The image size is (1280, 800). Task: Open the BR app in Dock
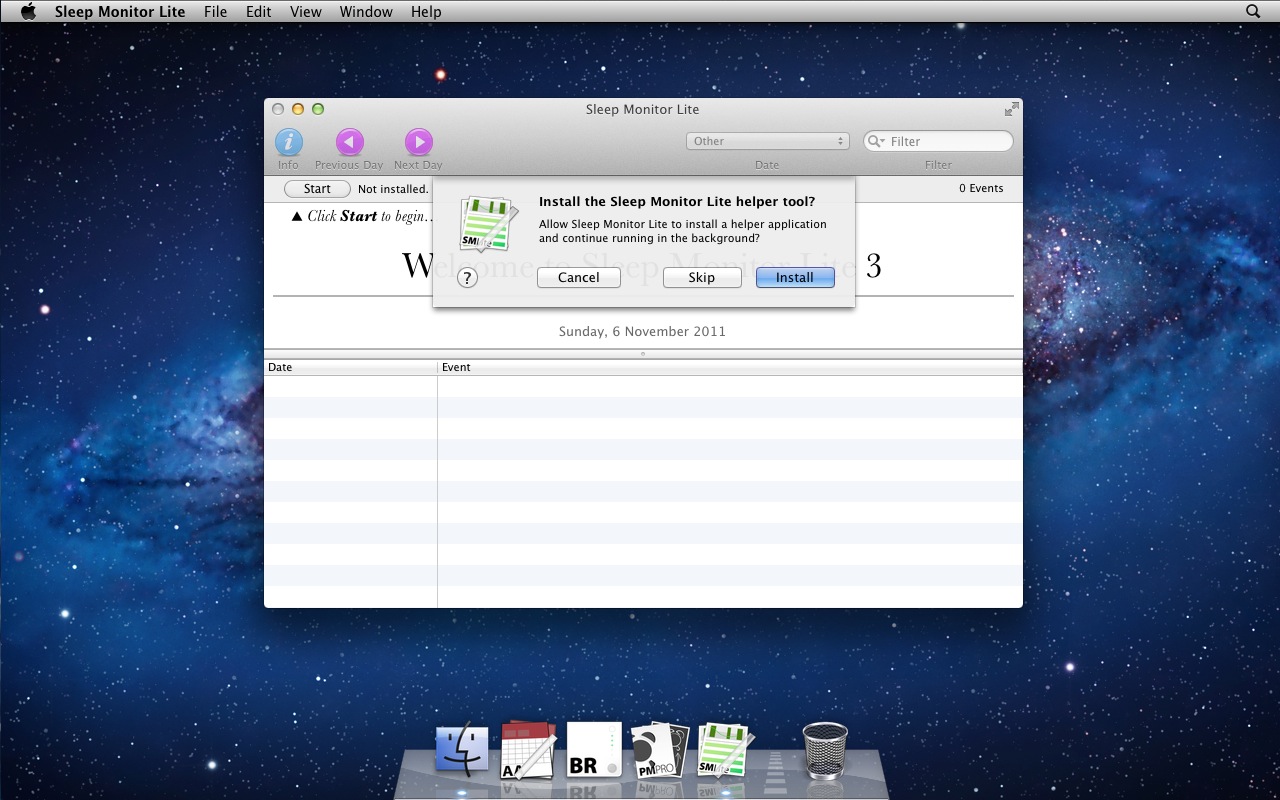(594, 750)
